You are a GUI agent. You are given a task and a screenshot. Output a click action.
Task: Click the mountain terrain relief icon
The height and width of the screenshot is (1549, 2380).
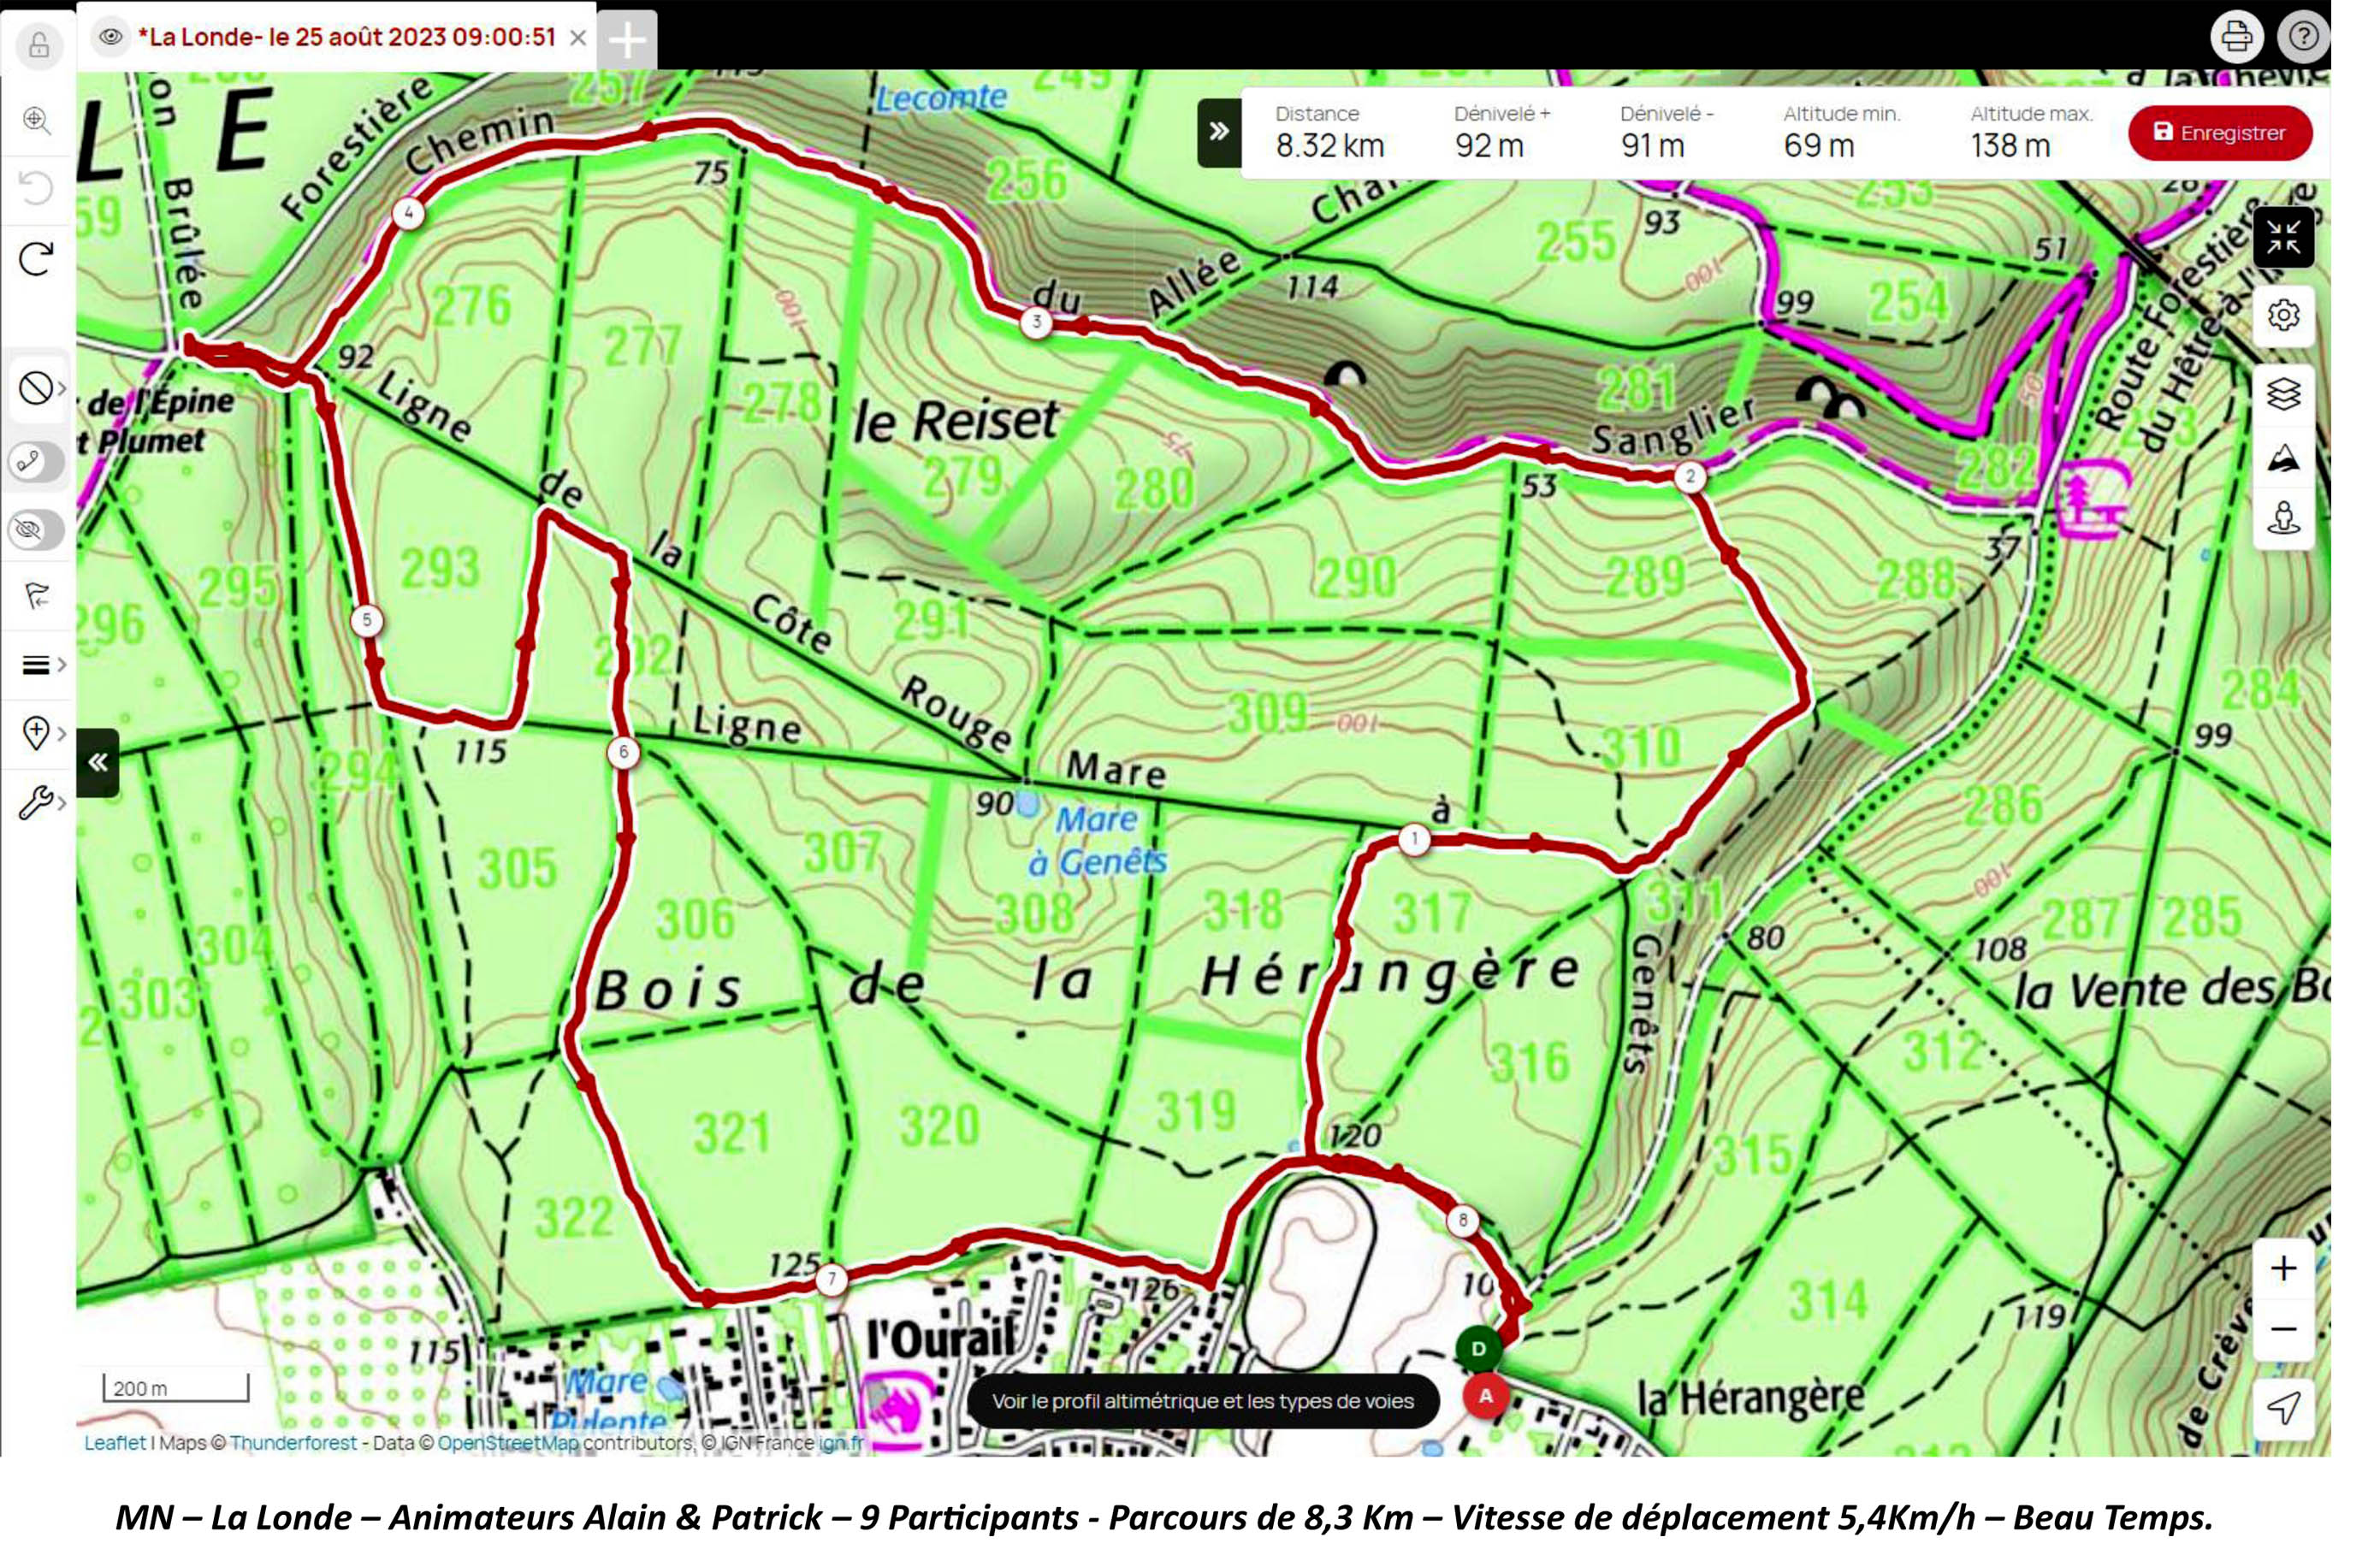tap(2283, 458)
